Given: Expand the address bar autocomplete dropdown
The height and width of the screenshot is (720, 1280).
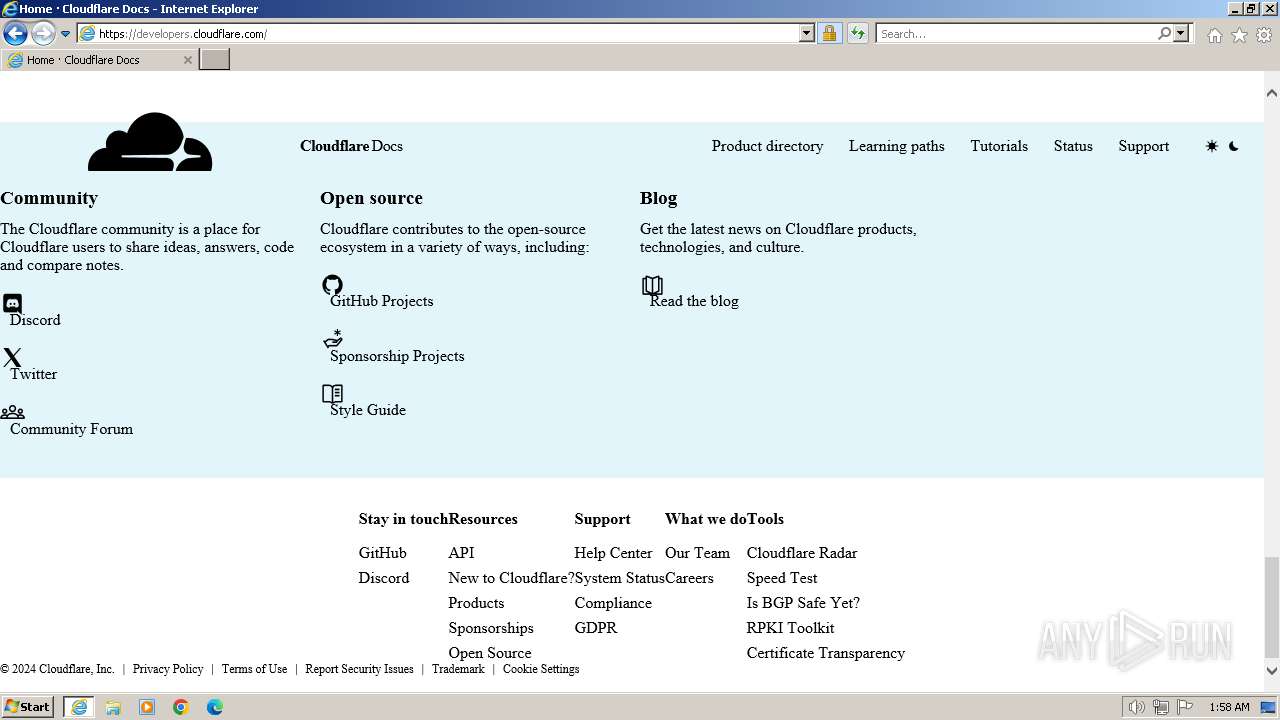Looking at the screenshot, I should (x=807, y=33).
